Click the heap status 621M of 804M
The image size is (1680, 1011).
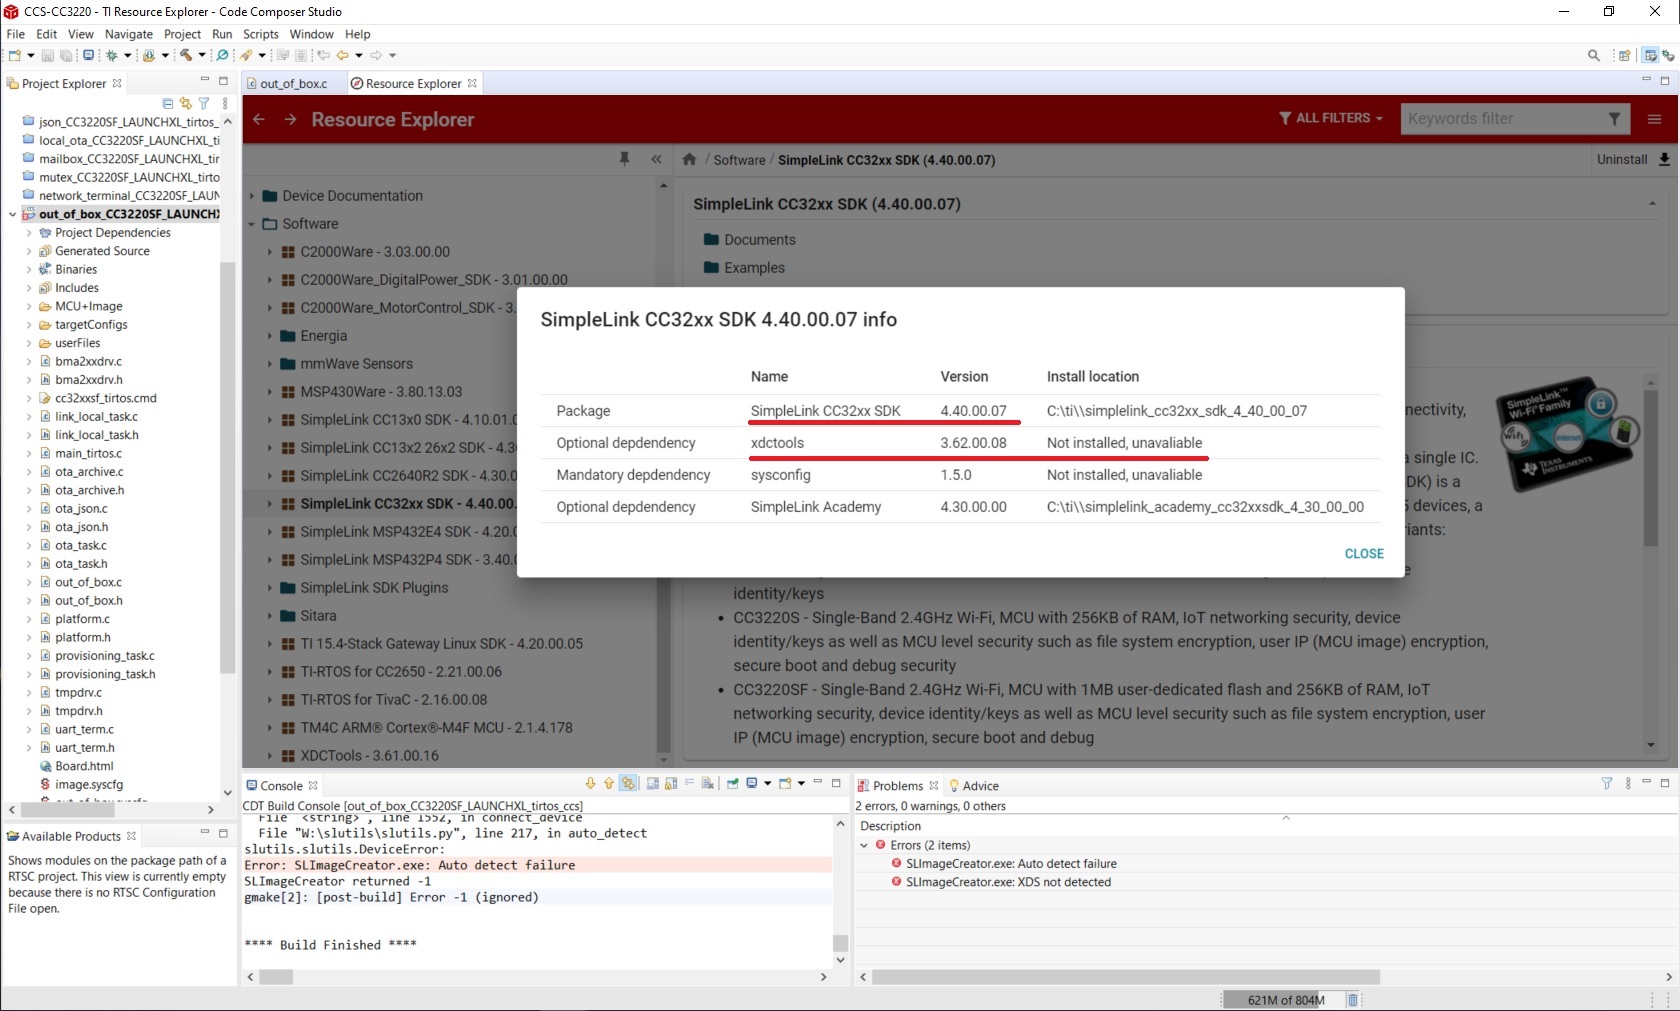[1286, 1000]
